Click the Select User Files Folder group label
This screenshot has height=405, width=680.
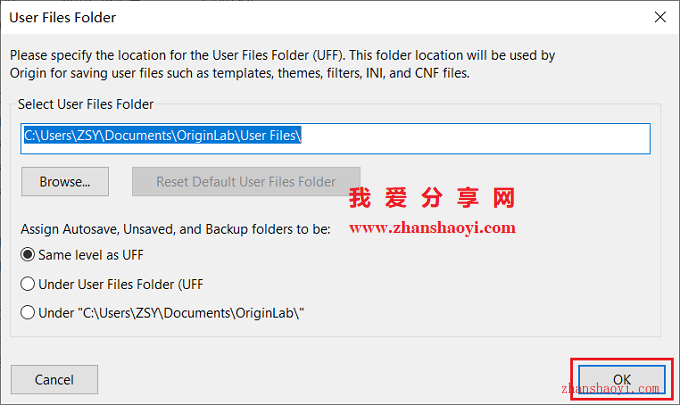(85, 105)
